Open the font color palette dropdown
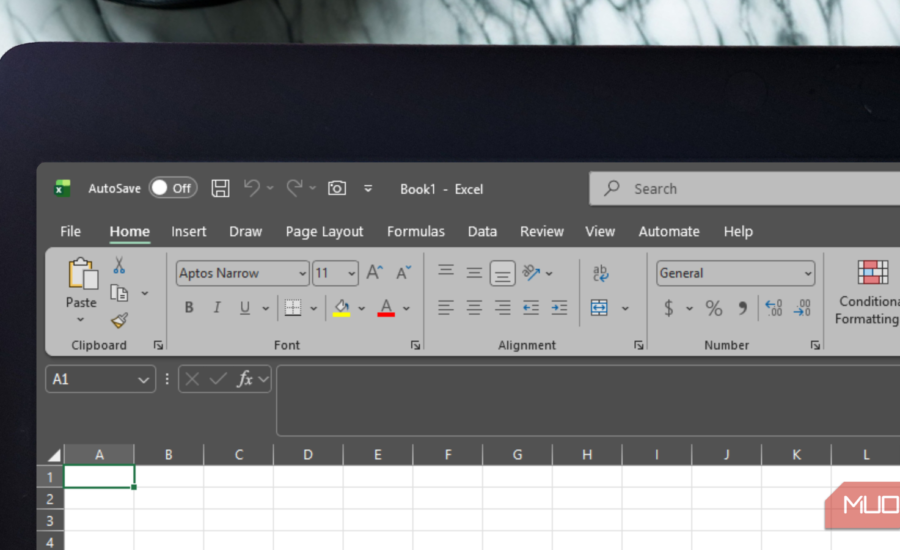The height and width of the screenshot is (550, 900). (406, 308)
